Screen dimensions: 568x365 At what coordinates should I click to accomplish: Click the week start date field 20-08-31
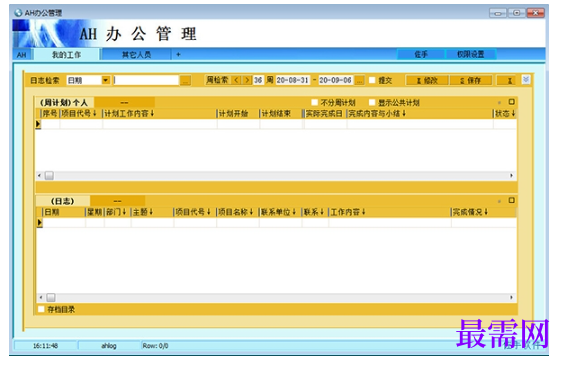pos(293,80)
